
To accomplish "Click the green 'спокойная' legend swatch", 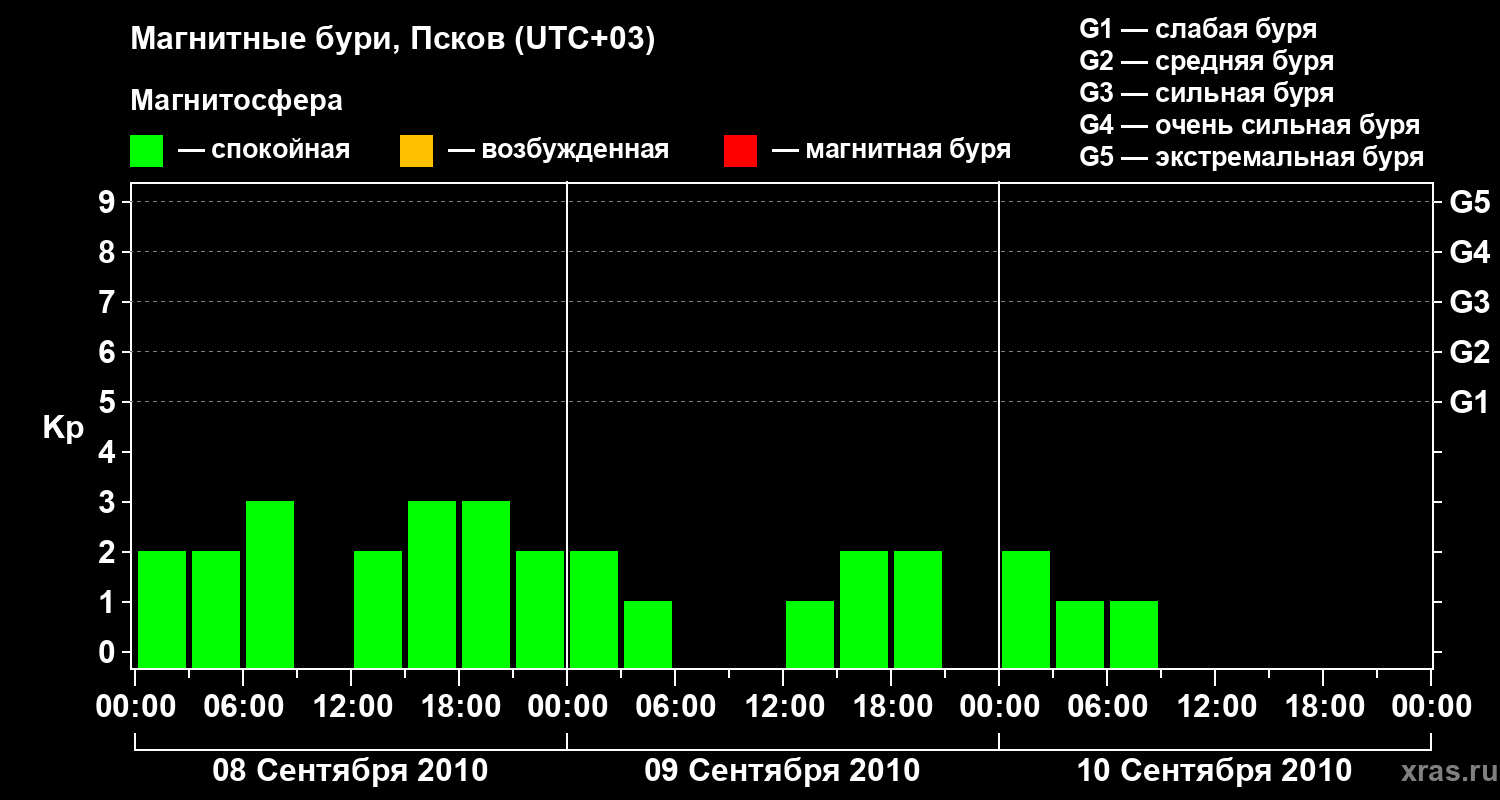I will 147,151.
